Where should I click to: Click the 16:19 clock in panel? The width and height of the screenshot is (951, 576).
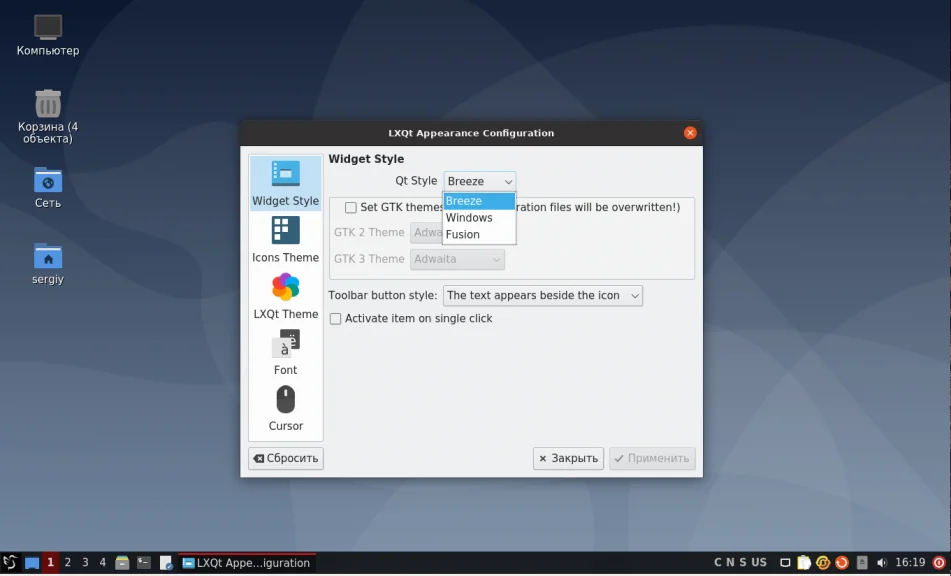(x=910, y=563)
